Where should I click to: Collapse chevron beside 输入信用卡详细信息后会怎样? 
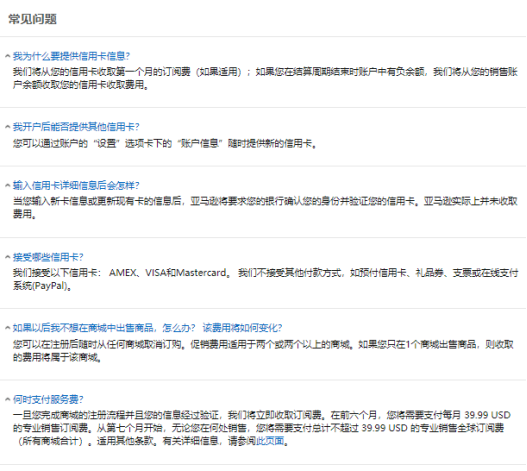(7, 185)
